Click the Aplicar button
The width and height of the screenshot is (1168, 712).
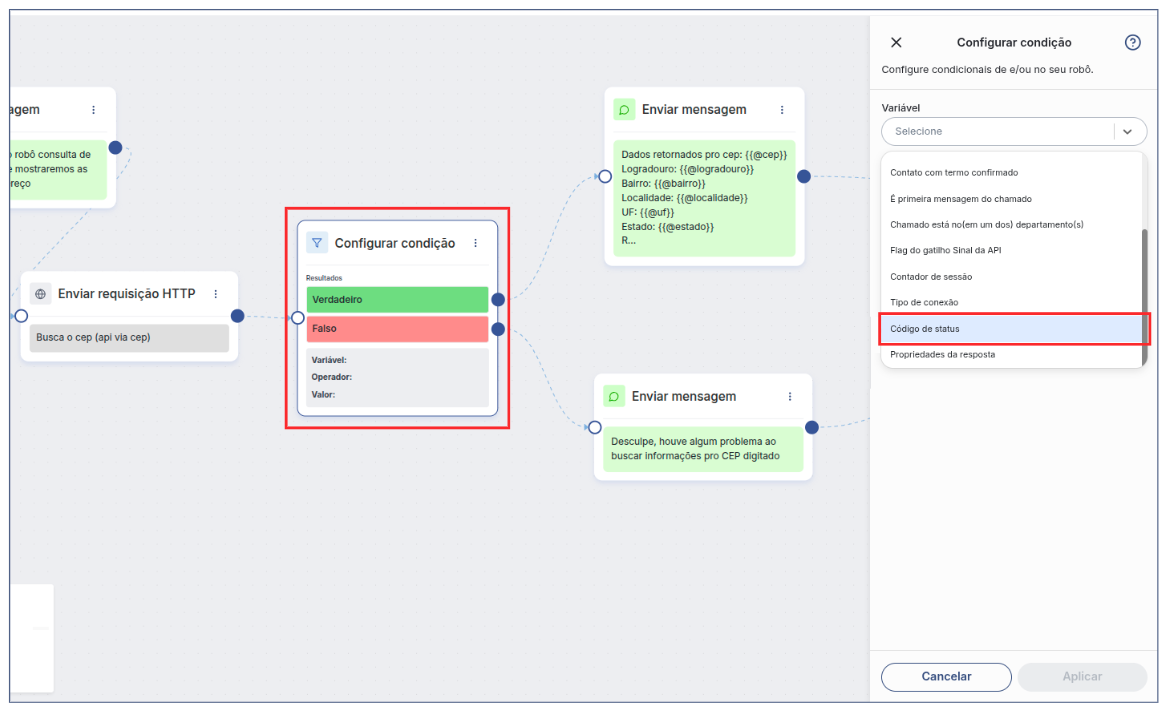coord(1082,677)
